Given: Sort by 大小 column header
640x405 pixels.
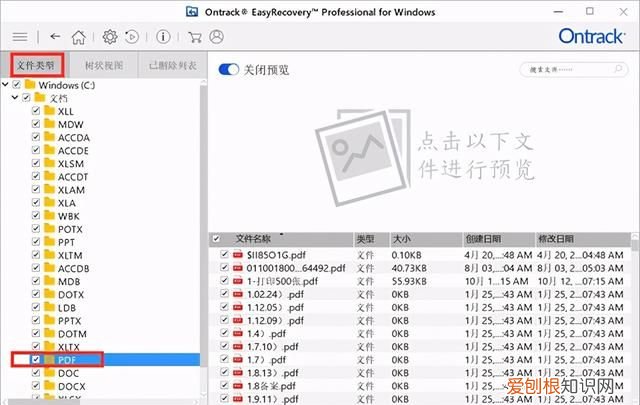Looking at the screenshot, I should tap(401, 239).
